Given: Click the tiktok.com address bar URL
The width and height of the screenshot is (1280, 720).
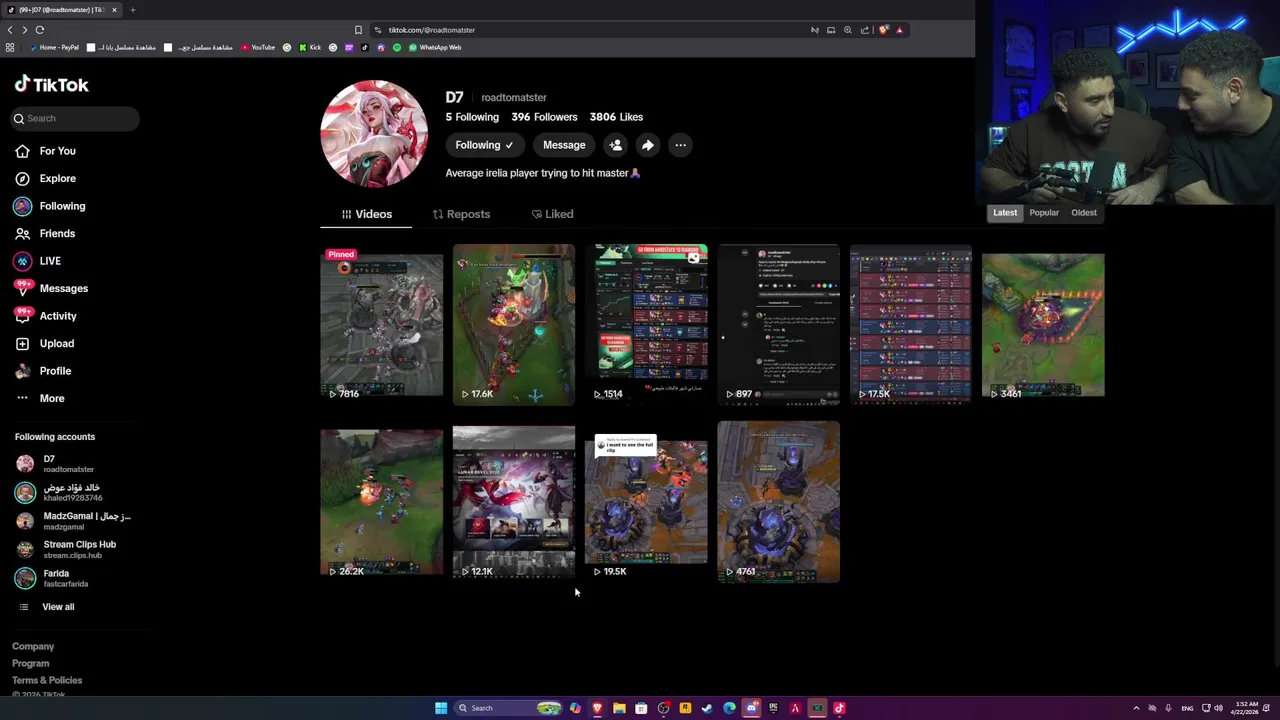Looking at the screenshot, I should (x=432, y=30).
